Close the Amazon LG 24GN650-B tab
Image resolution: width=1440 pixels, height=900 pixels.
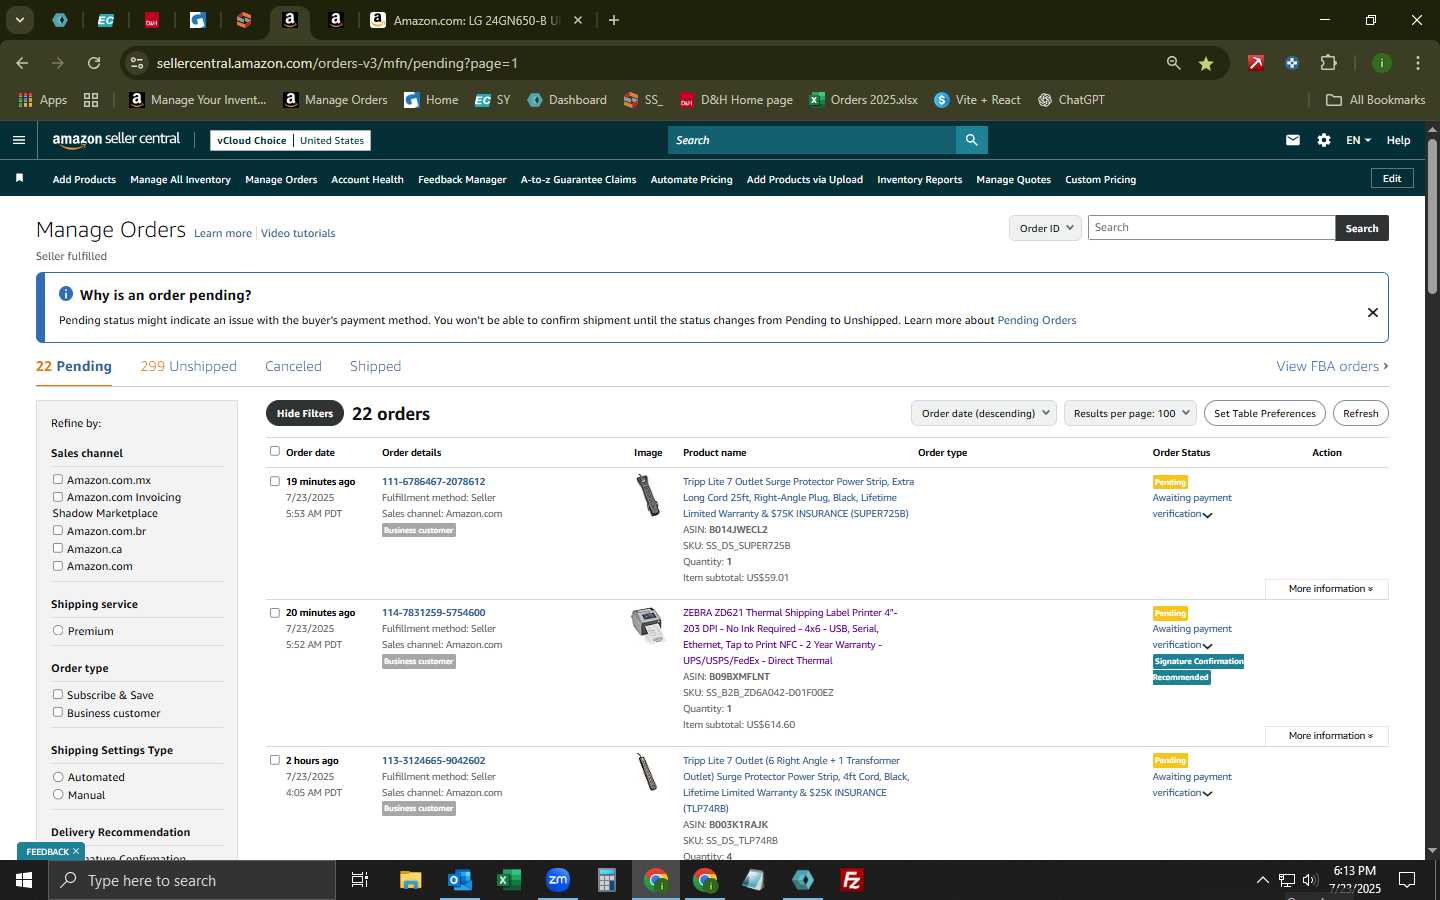tap(578, 20)
